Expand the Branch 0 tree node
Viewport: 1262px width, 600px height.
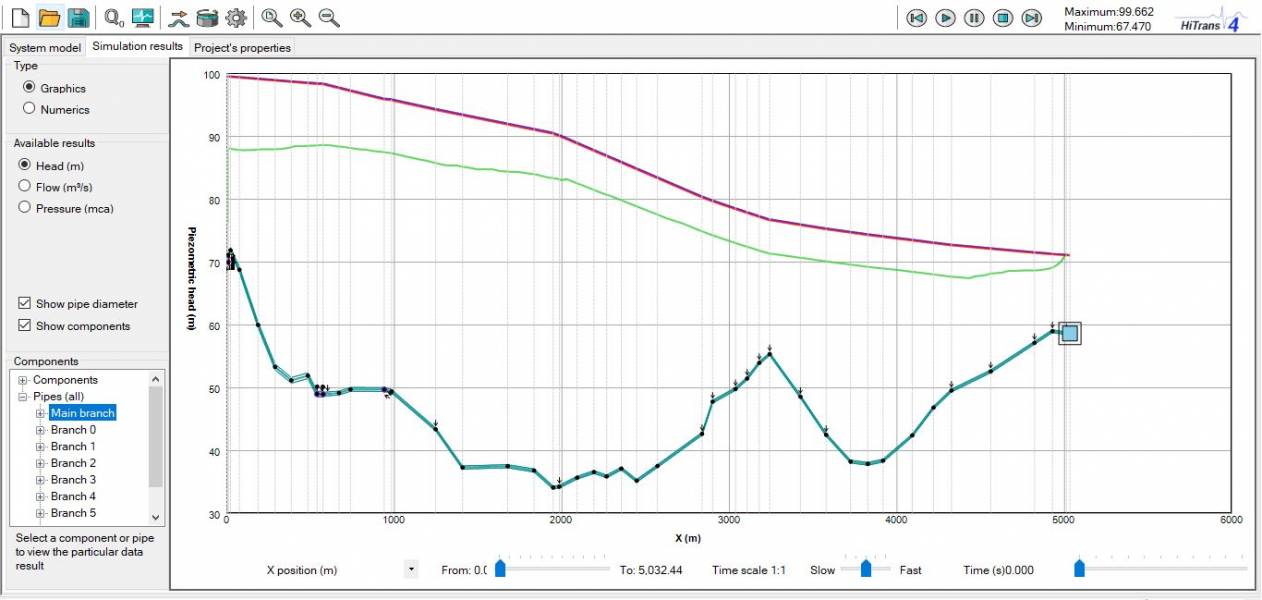pyautogui.click(x=41, y=430)
